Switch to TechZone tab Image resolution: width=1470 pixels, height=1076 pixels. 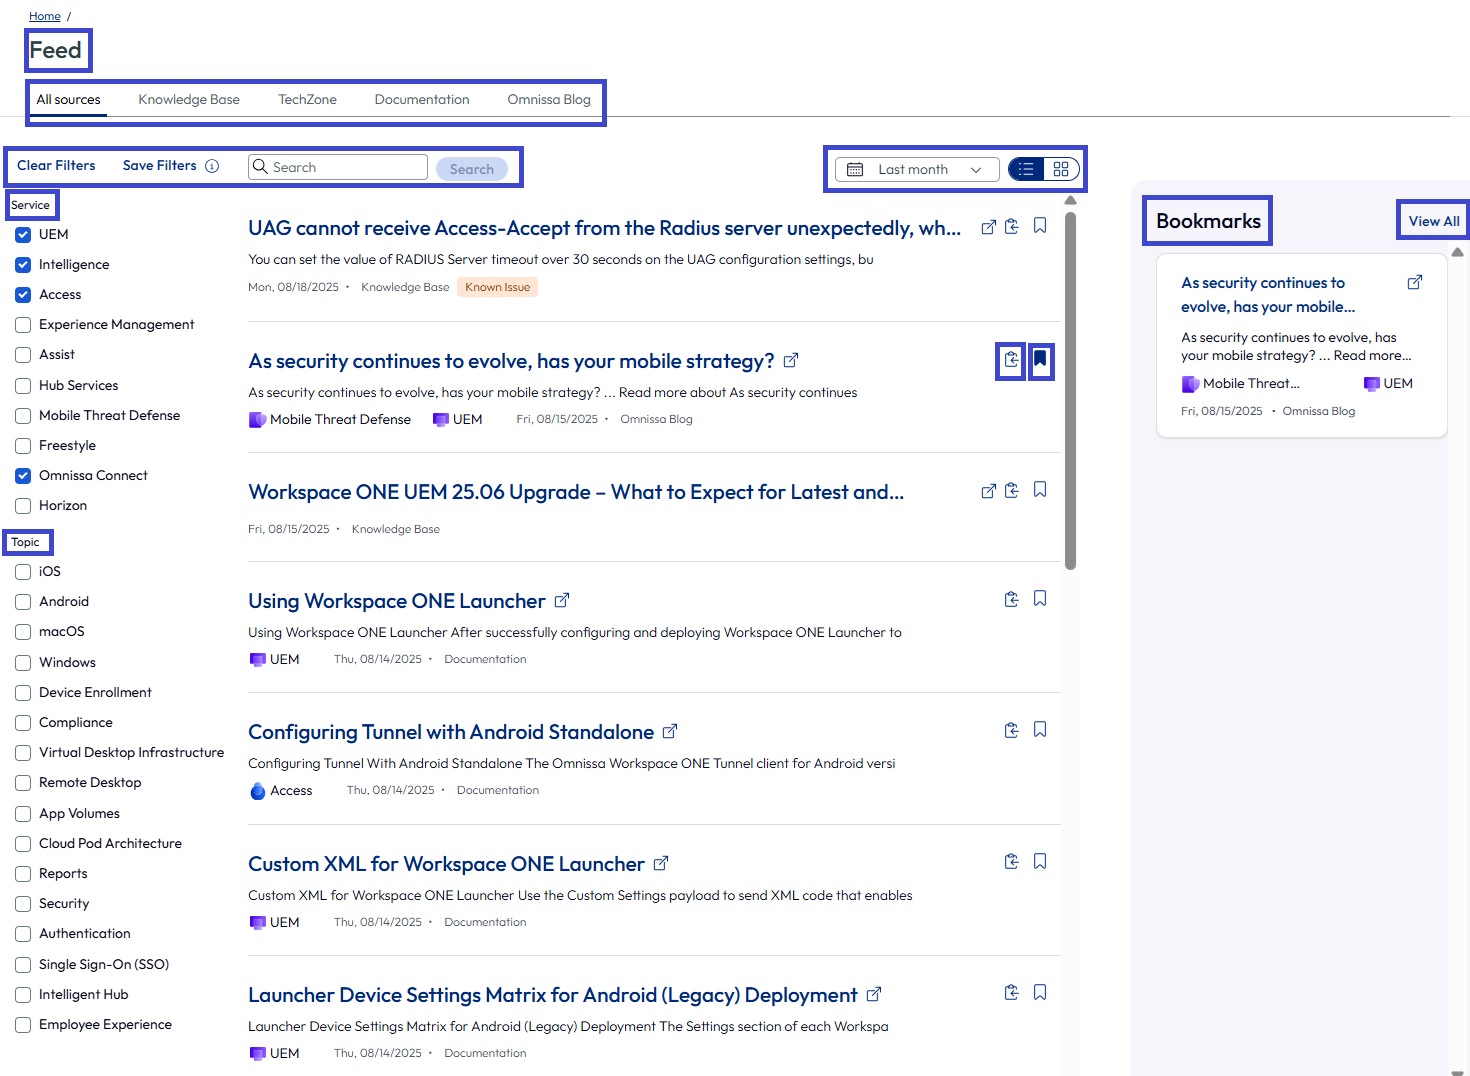(307, 100)
